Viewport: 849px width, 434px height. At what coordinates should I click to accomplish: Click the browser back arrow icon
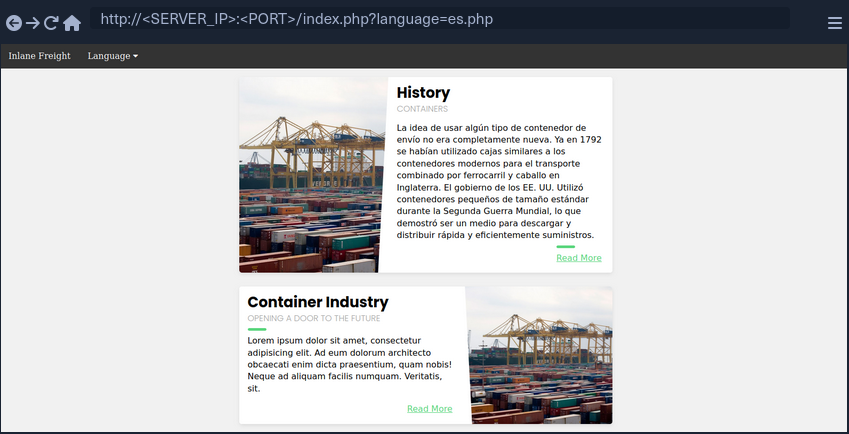point(14,22)
